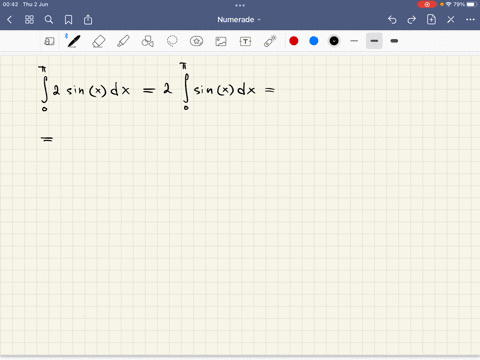Select the Text box tool
Image resolution: width=480 pixels, height=360 pixels.
click(245, 41)
